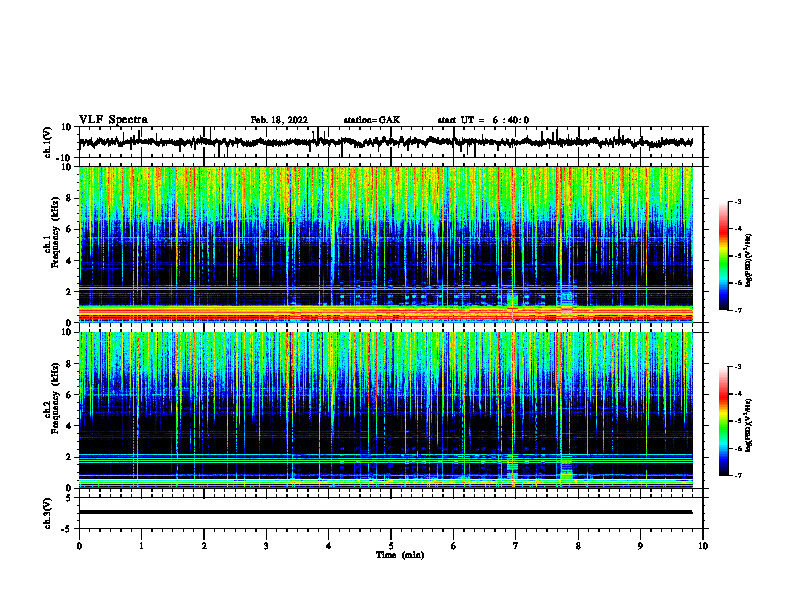Image resolution: width=792 pixels, height=612 pixels.
Task: Click the "-3" label on ch.2 color bar
Action: pos(737,367)
